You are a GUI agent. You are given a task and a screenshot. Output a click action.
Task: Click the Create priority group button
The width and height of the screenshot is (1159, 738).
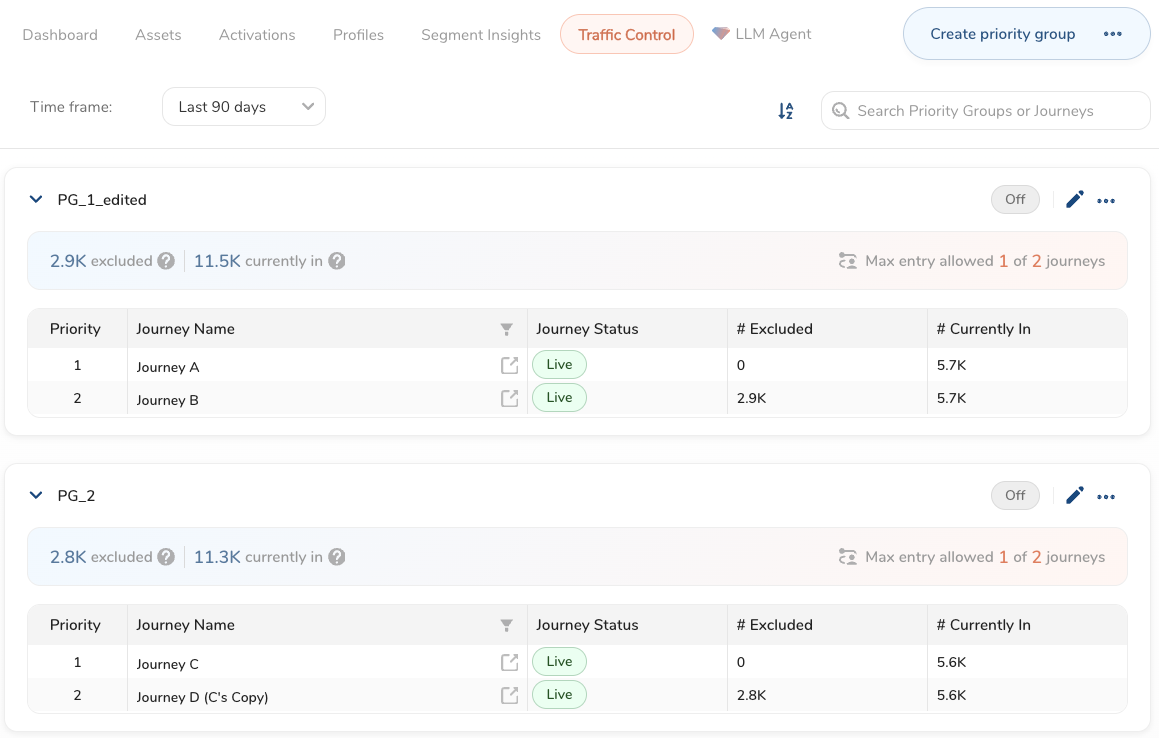(x=1002, y=34)
